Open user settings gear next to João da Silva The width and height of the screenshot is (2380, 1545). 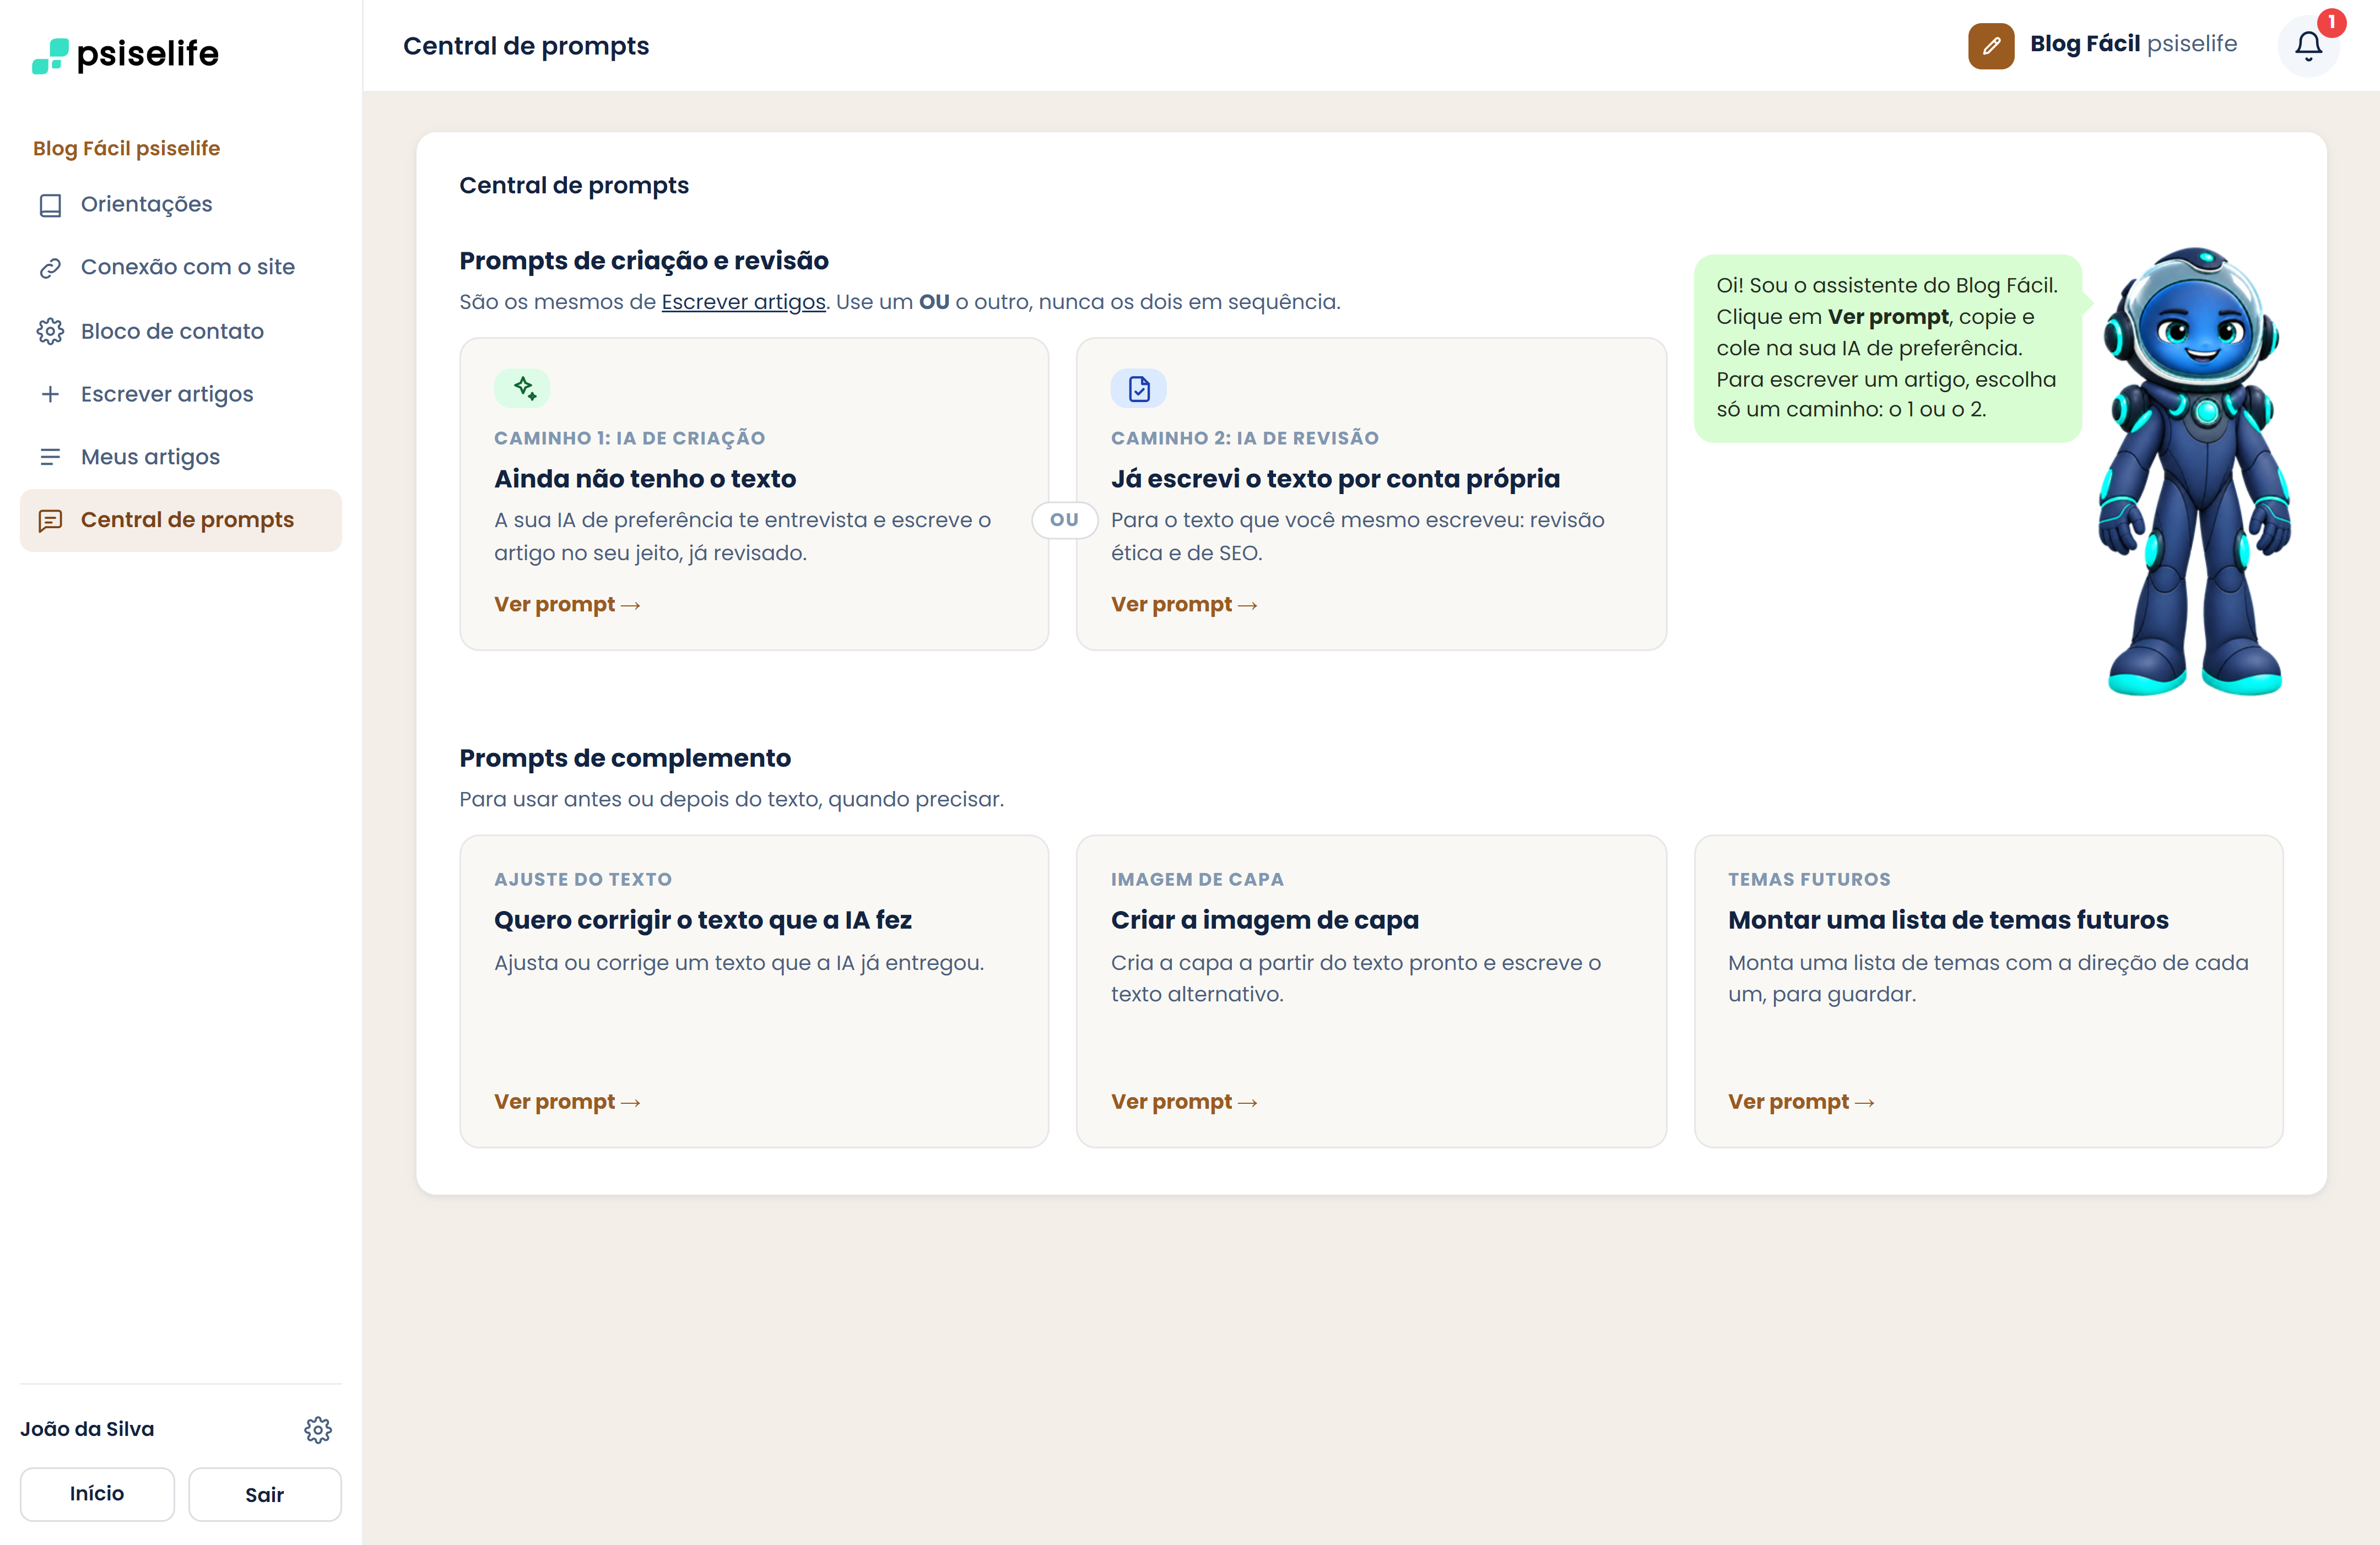click(x=318, y=1430)
